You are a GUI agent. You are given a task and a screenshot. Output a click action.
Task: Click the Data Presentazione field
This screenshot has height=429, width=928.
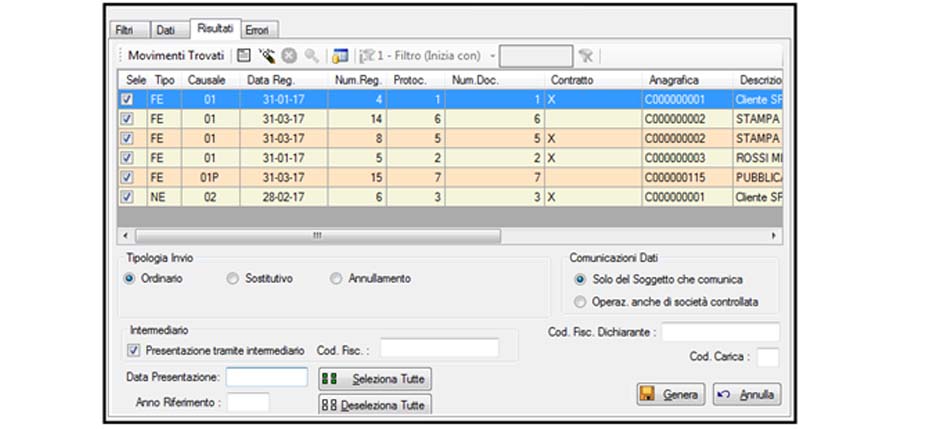(x=267, y=377)
